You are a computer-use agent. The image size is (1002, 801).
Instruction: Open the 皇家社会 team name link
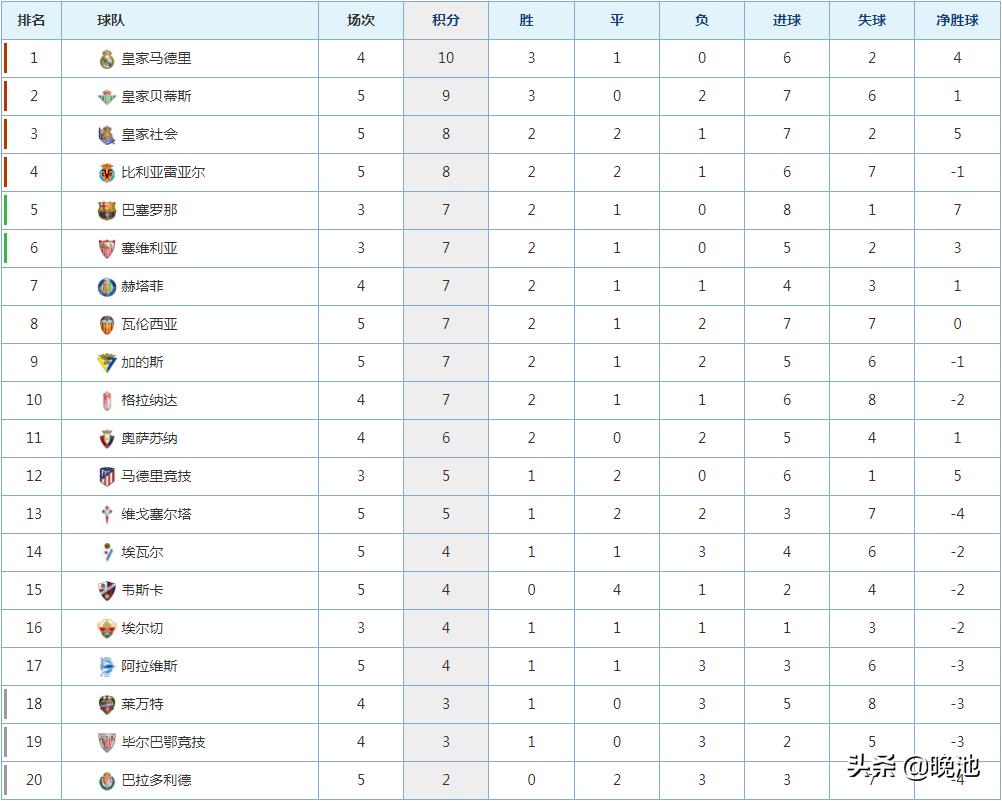tap(150, 135)
